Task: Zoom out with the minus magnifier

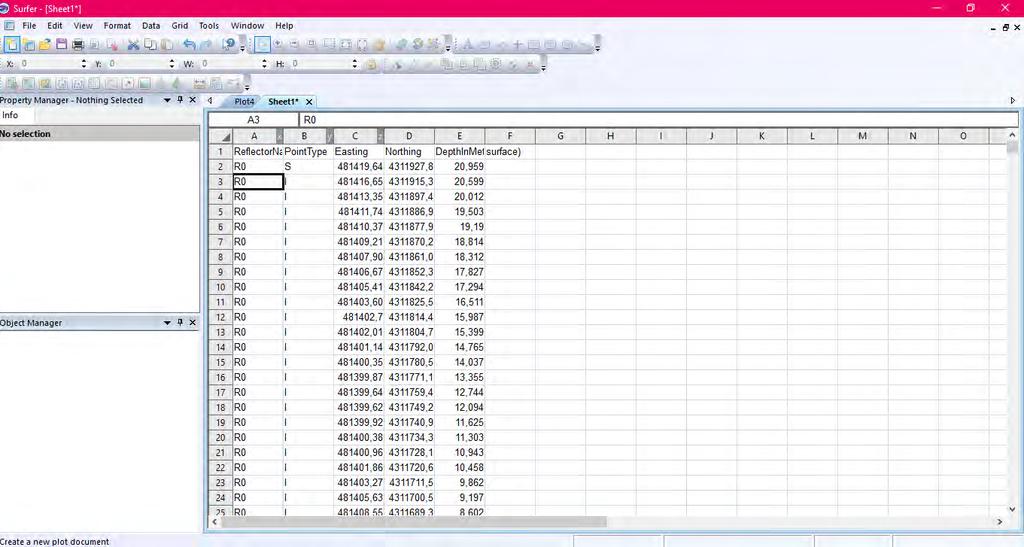Action: [x=295, y=44]
